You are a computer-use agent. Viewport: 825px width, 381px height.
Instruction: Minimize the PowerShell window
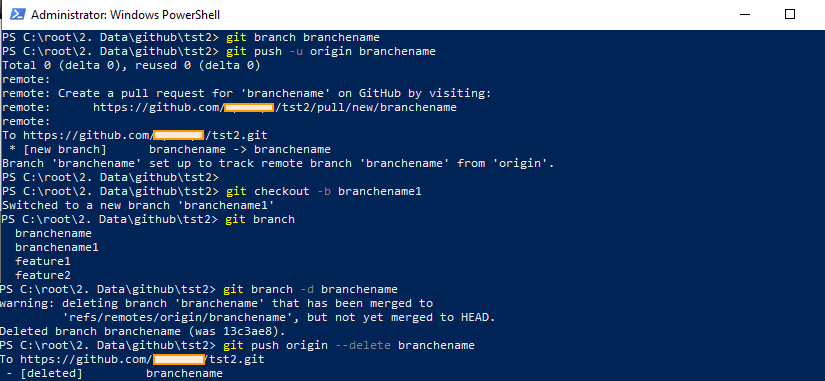coord(746,14)
